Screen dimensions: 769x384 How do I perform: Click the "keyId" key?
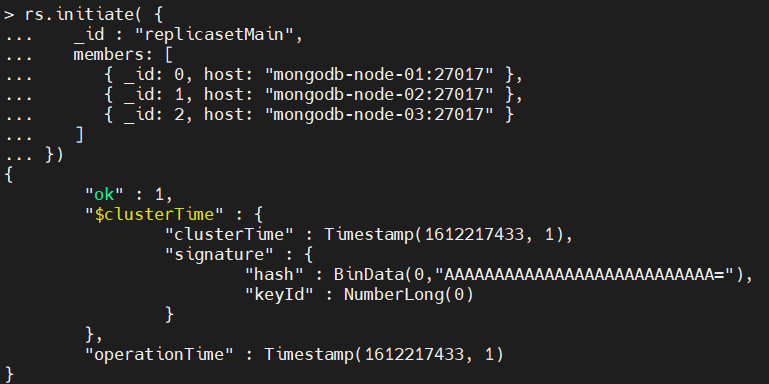point(279,295)
